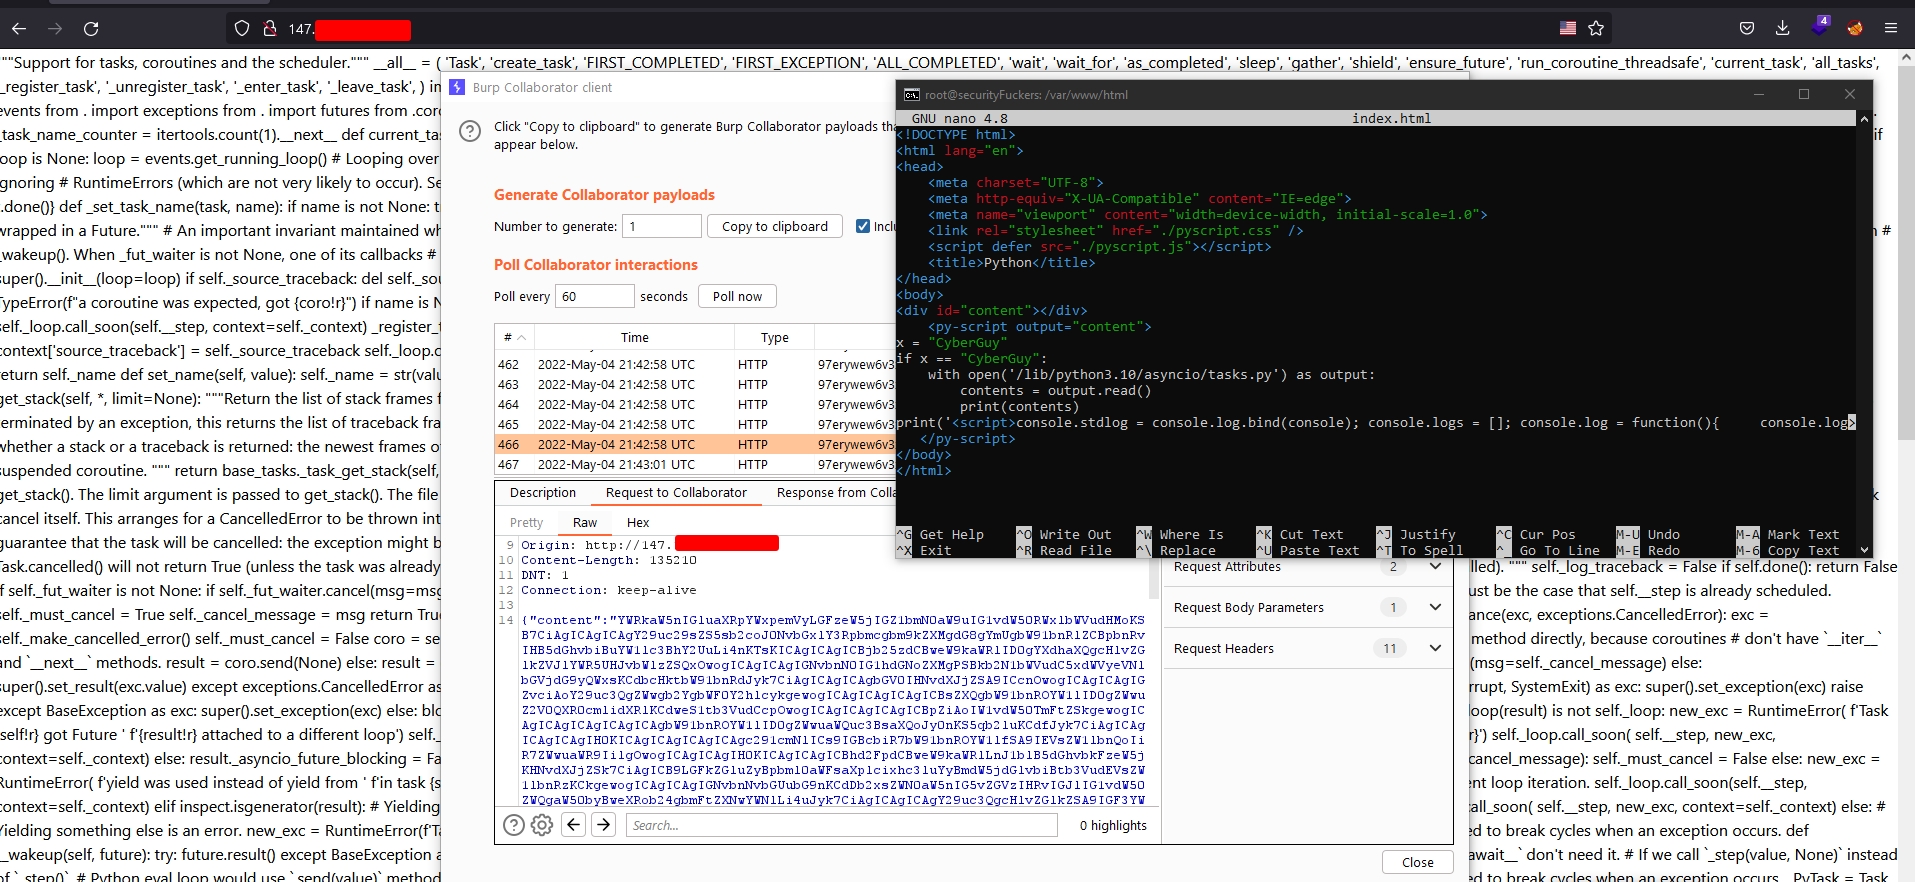Switch to the Hex view tab
Screen dimensions: 1915x882
point(638,523)
